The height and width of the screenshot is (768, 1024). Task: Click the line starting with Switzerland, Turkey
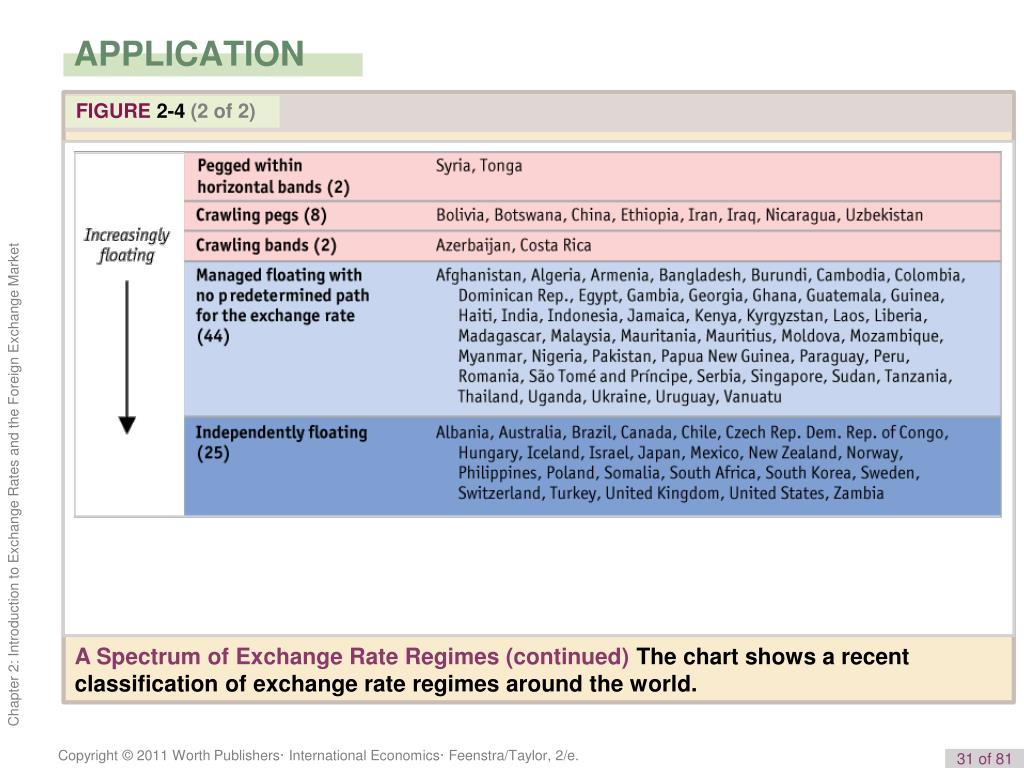(x=671, y=494)
